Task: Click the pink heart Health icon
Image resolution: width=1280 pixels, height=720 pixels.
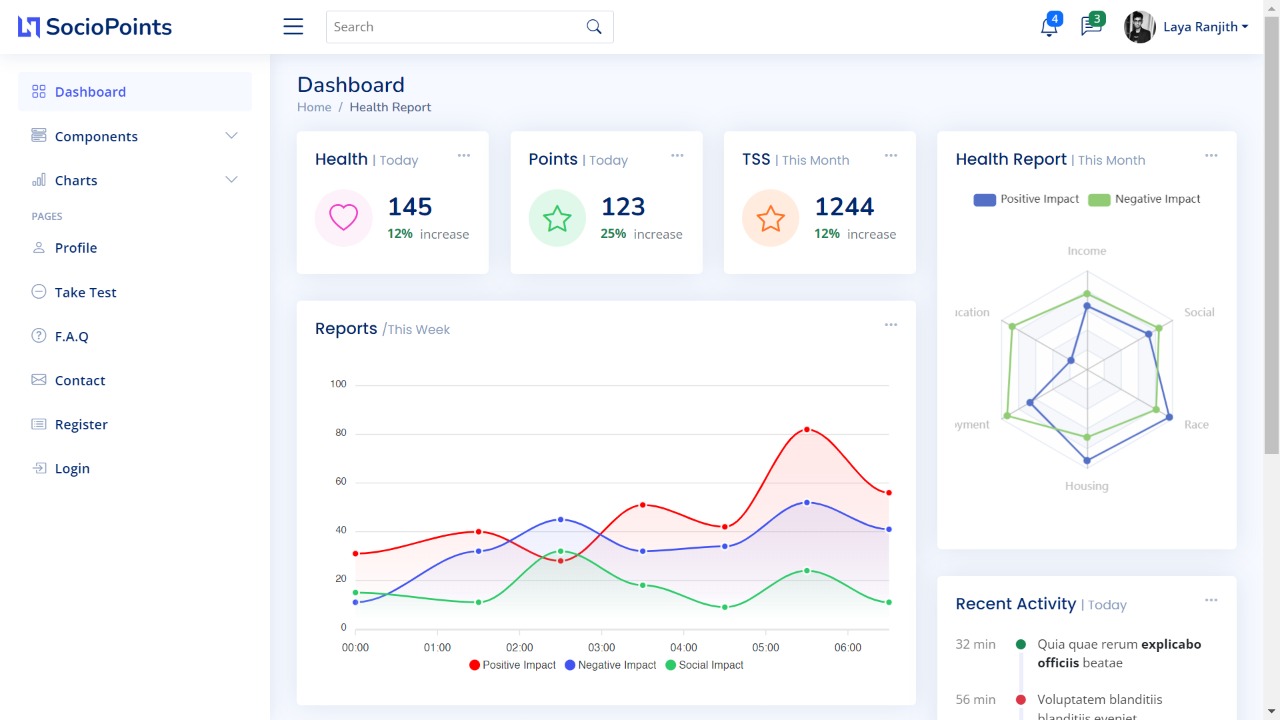Action: [343, 218]
